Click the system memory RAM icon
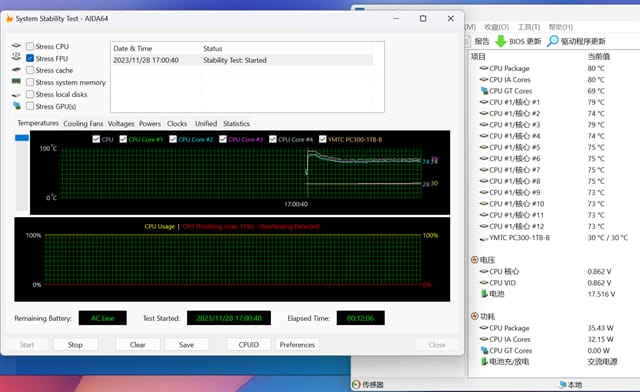The height and width of the screenshot is (392, 640). click(x=16, y=81)
